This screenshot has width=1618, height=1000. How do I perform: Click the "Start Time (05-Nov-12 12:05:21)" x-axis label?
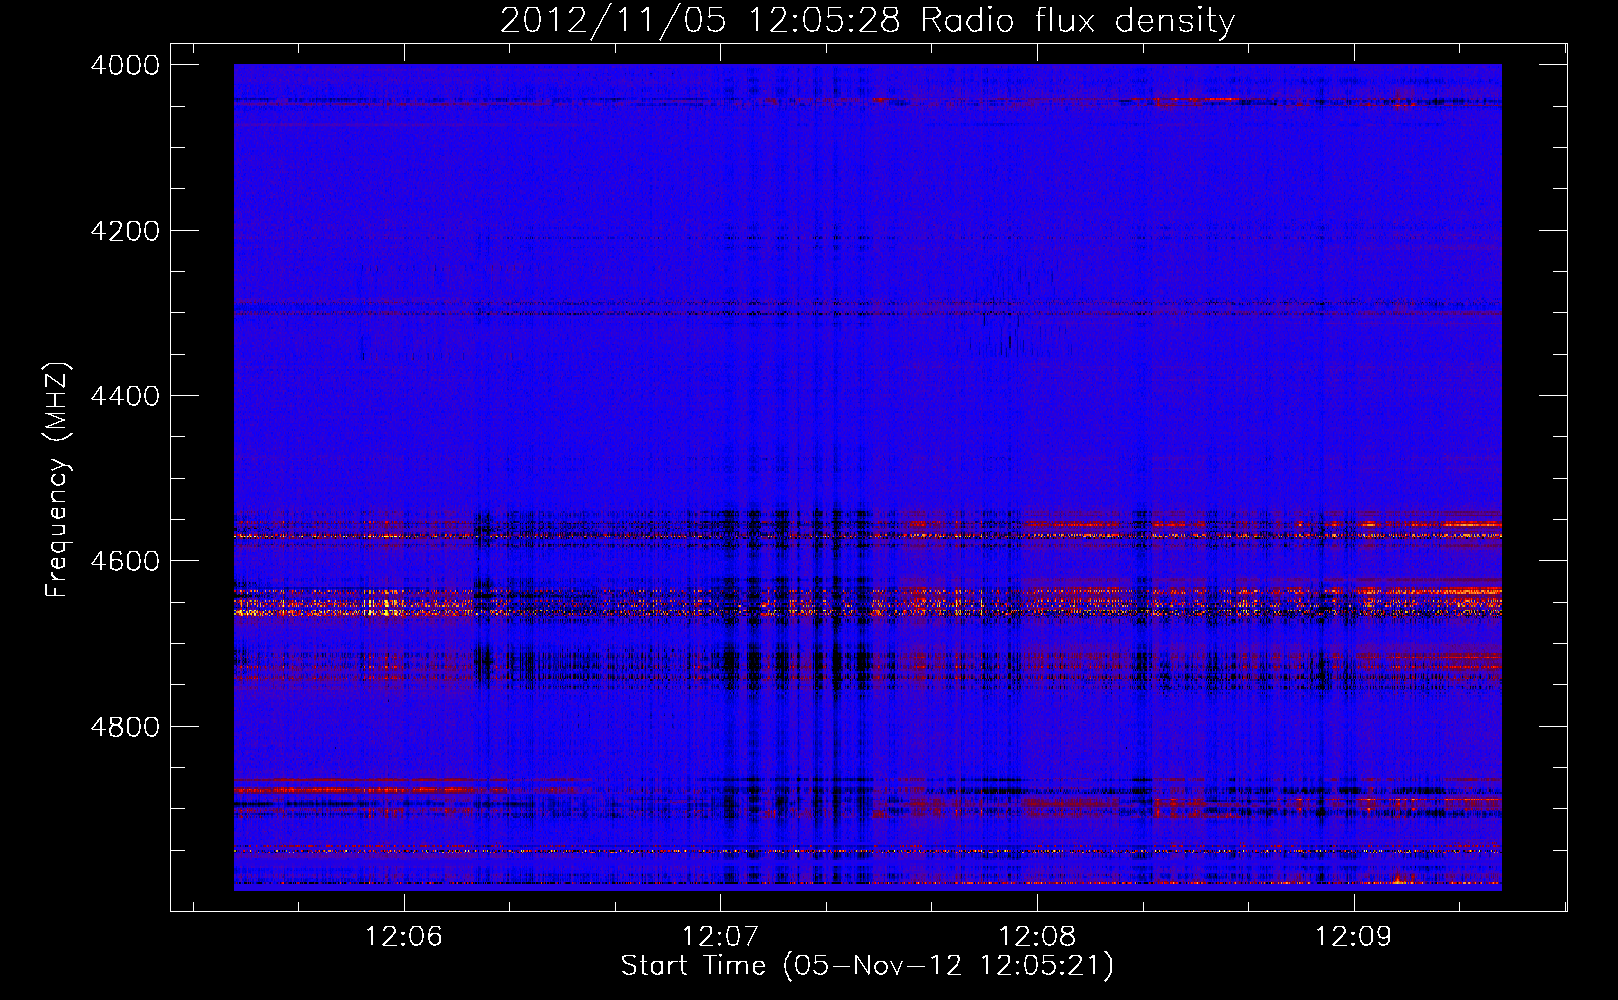click(867, 966)
